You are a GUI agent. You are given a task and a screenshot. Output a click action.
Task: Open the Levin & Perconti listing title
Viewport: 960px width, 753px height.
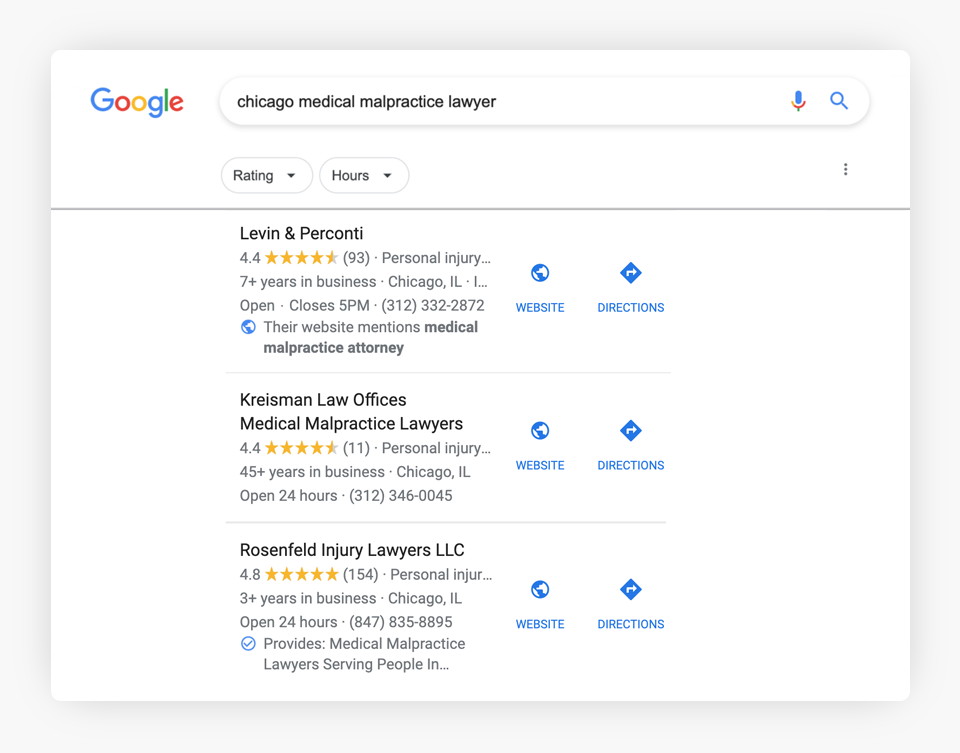(x=301, y=234)
